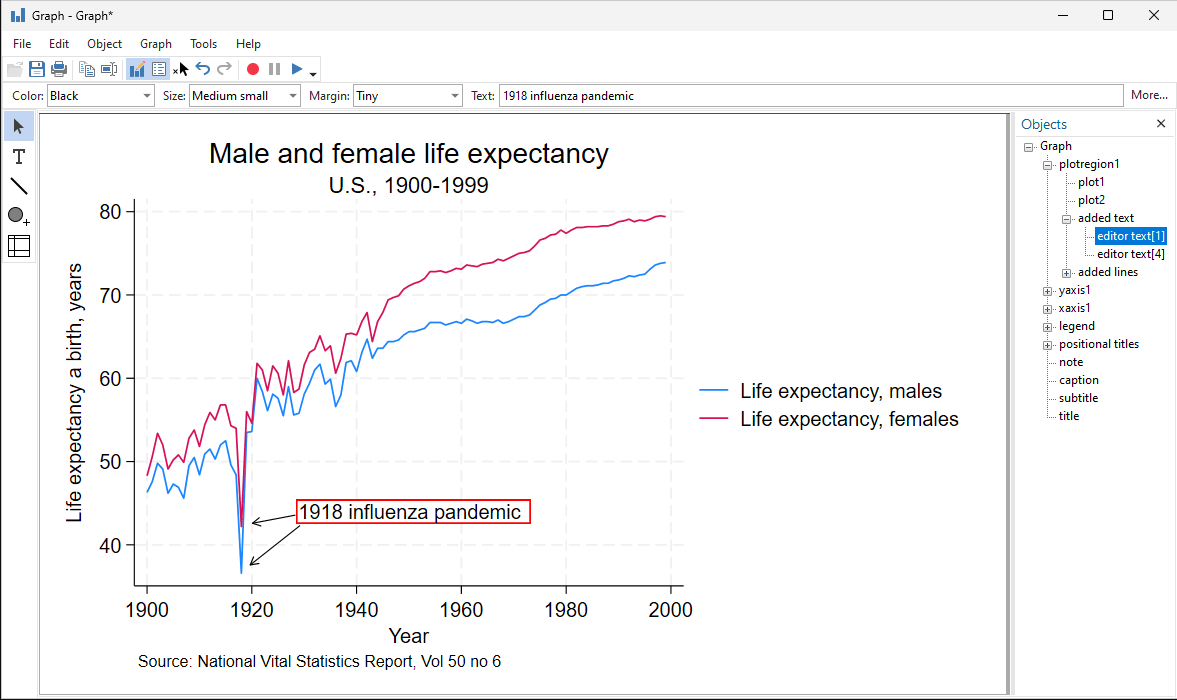Click the Print graph icon

point(59,69)
